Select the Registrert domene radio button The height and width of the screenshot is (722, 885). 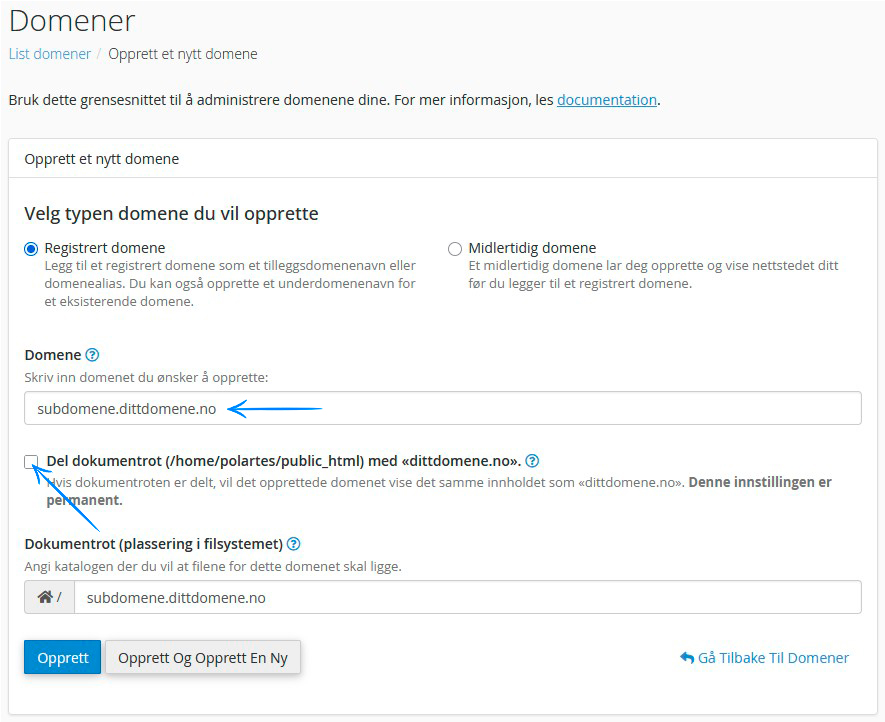(32, 248)
